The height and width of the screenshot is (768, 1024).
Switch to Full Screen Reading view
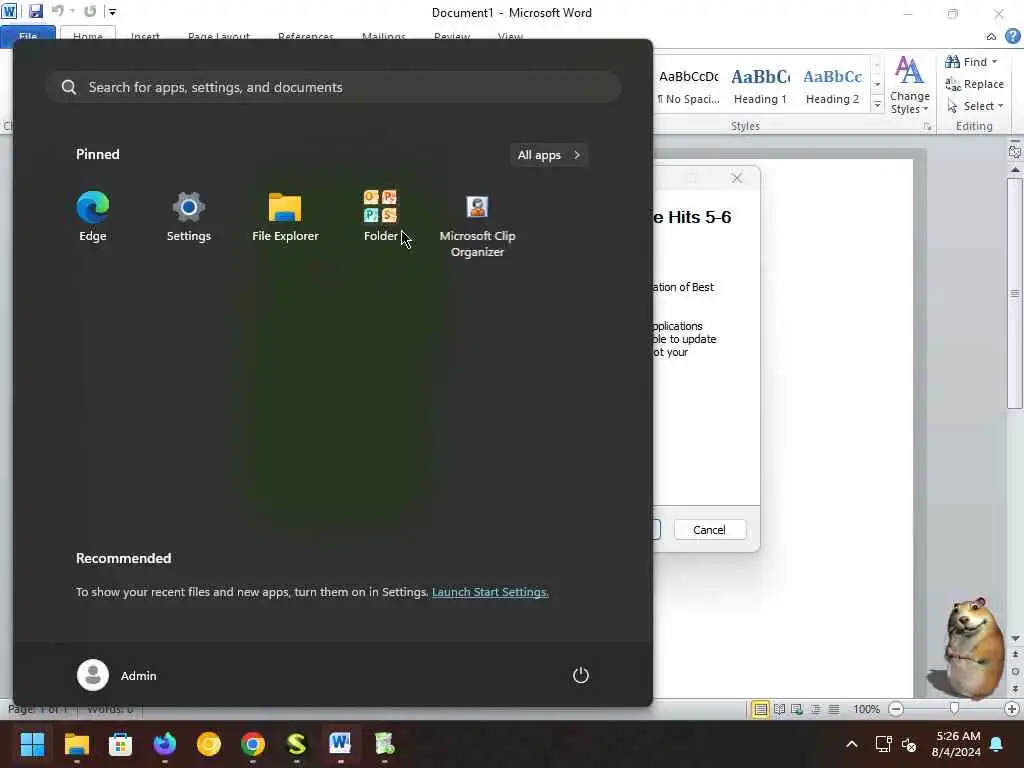click(x=779, y=709)
